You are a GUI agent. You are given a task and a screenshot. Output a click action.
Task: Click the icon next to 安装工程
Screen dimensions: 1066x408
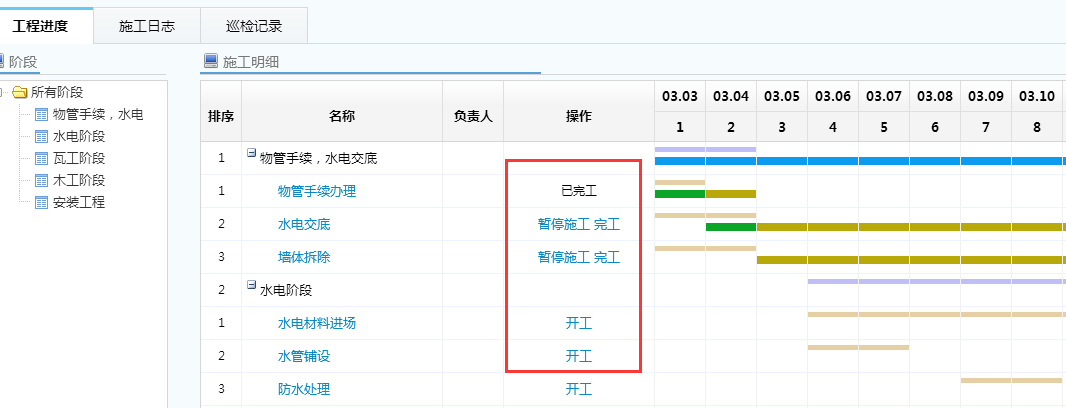(x=41, y=202)
